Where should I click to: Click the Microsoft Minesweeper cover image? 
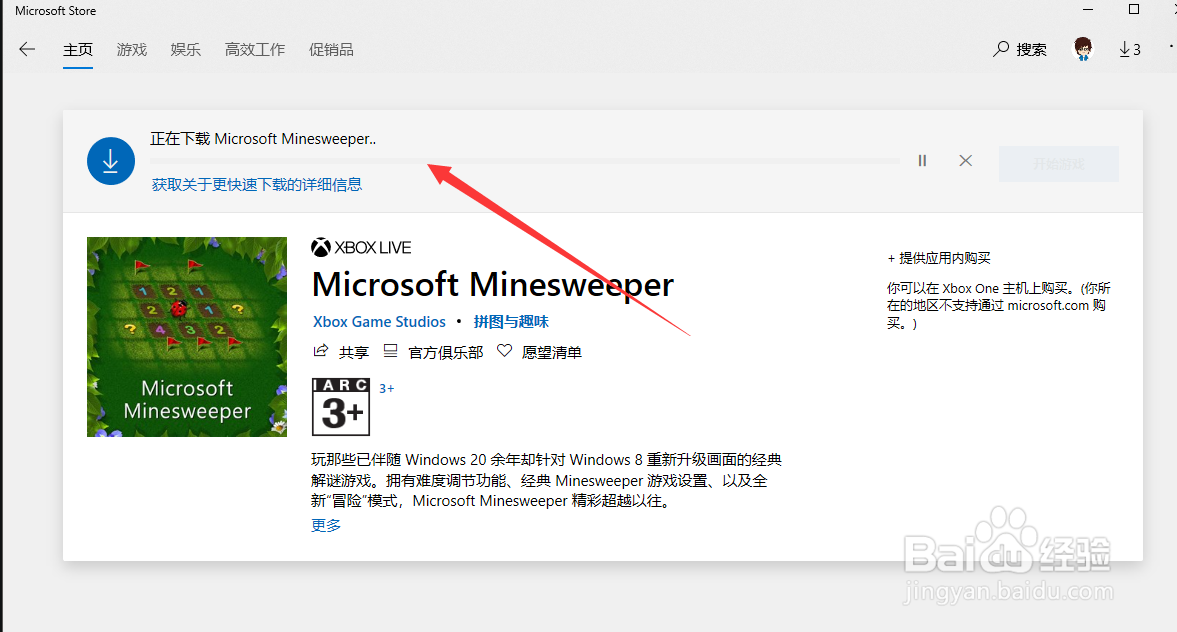(186, 336)
